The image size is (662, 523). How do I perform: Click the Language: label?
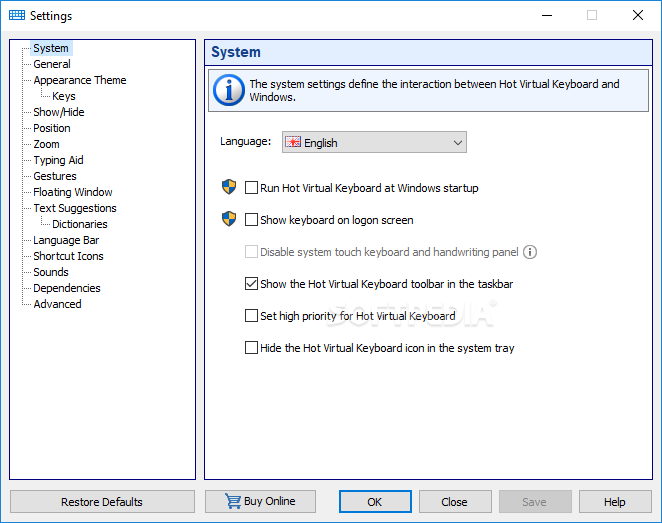coord(245,141)
